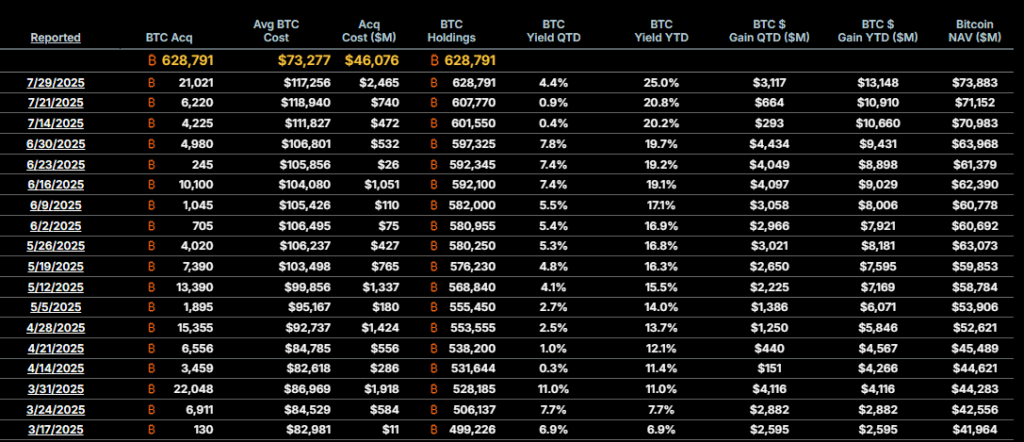The image size is (1024, 442).
Task: Click the $73,277 average cost total
Action: click(x=303, y=60)
